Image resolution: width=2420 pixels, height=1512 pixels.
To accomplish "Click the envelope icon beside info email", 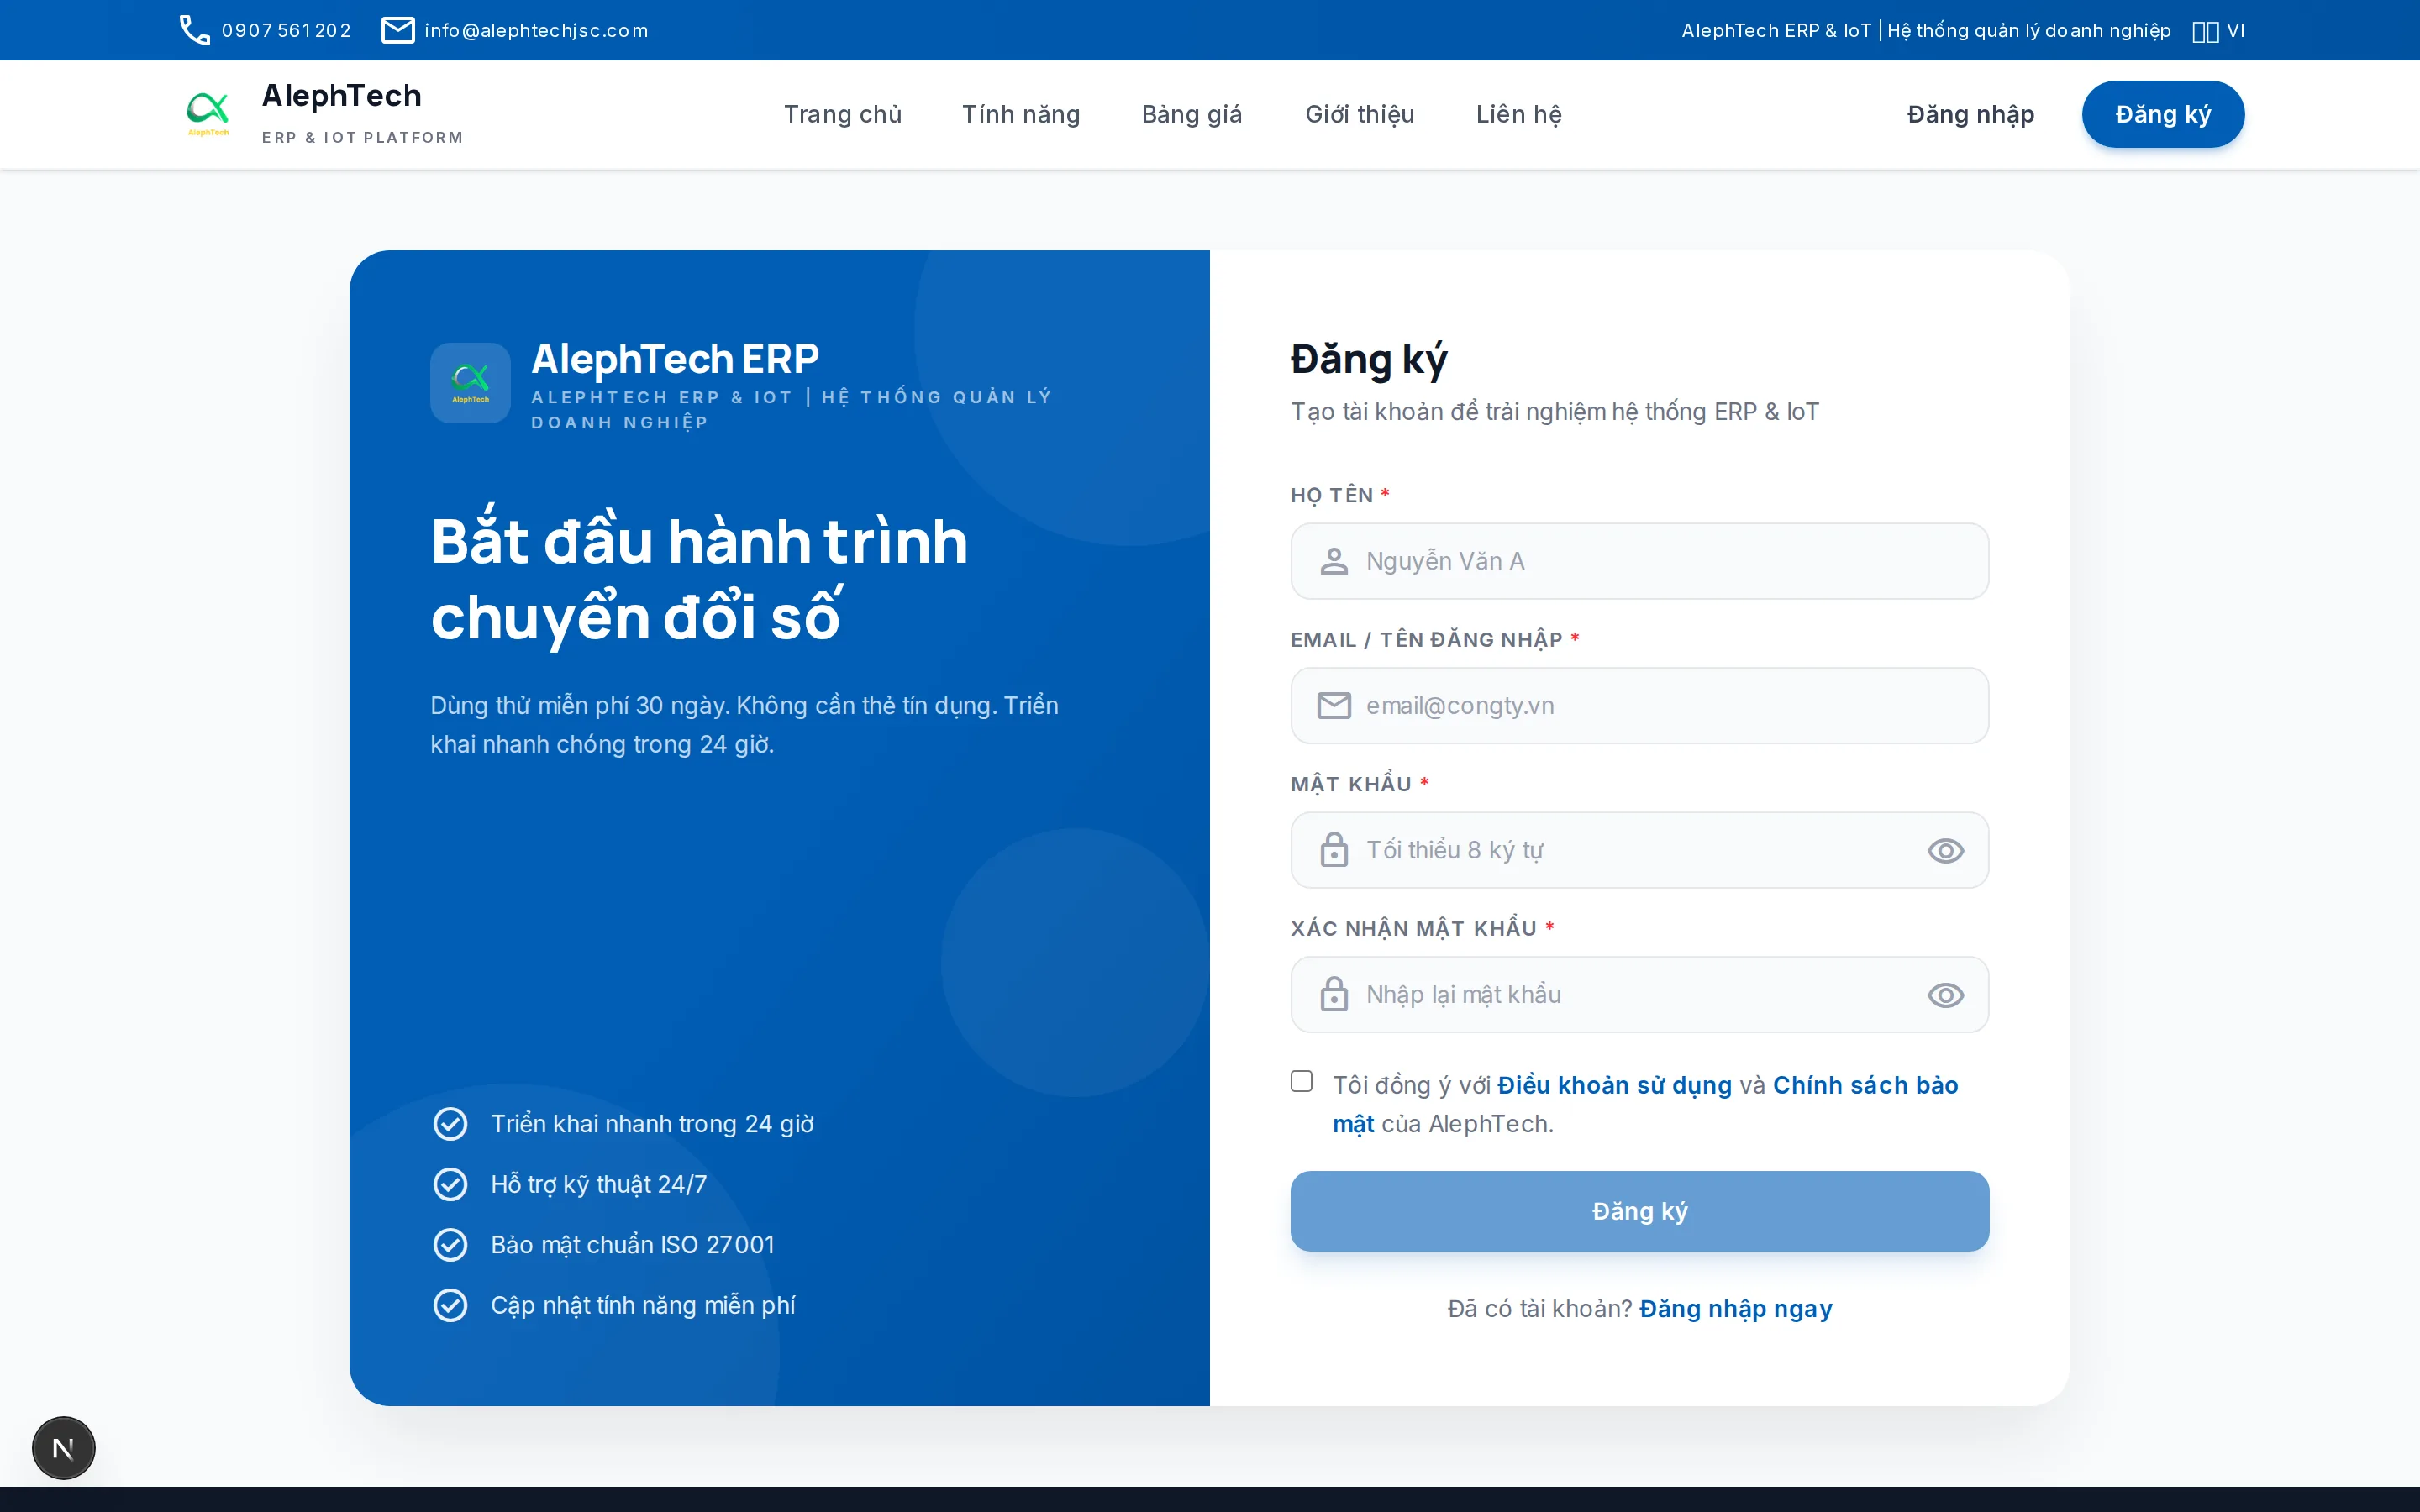I will 398,30.
